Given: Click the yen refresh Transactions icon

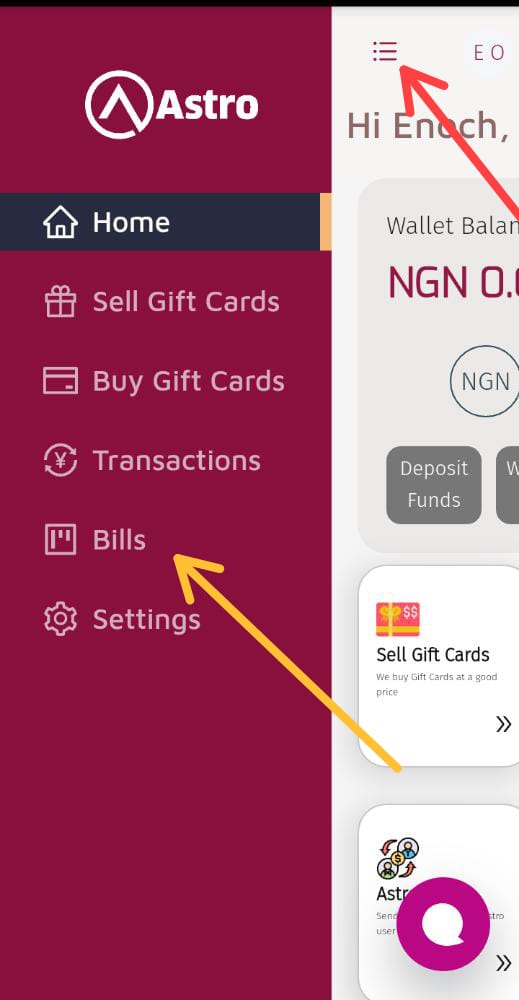Looking at the screenshot, I should click(61, 460).
